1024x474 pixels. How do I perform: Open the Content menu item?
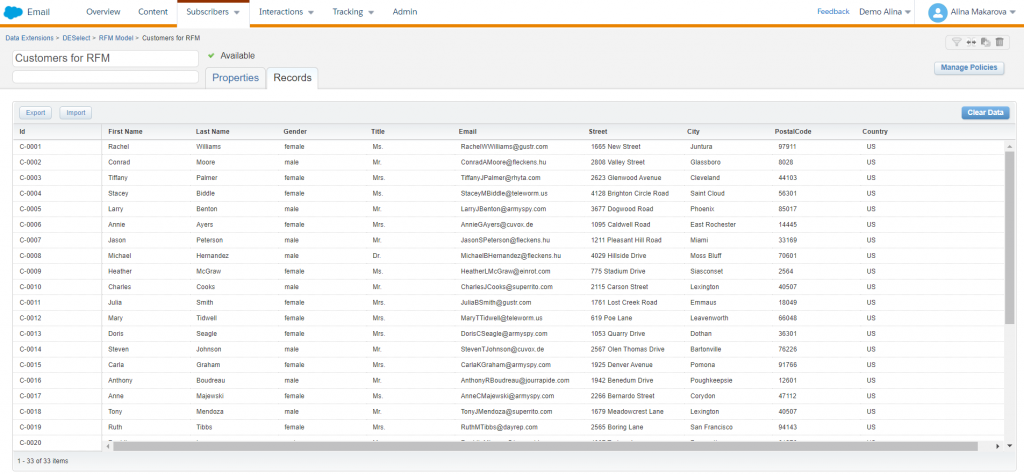click(153, 12)
